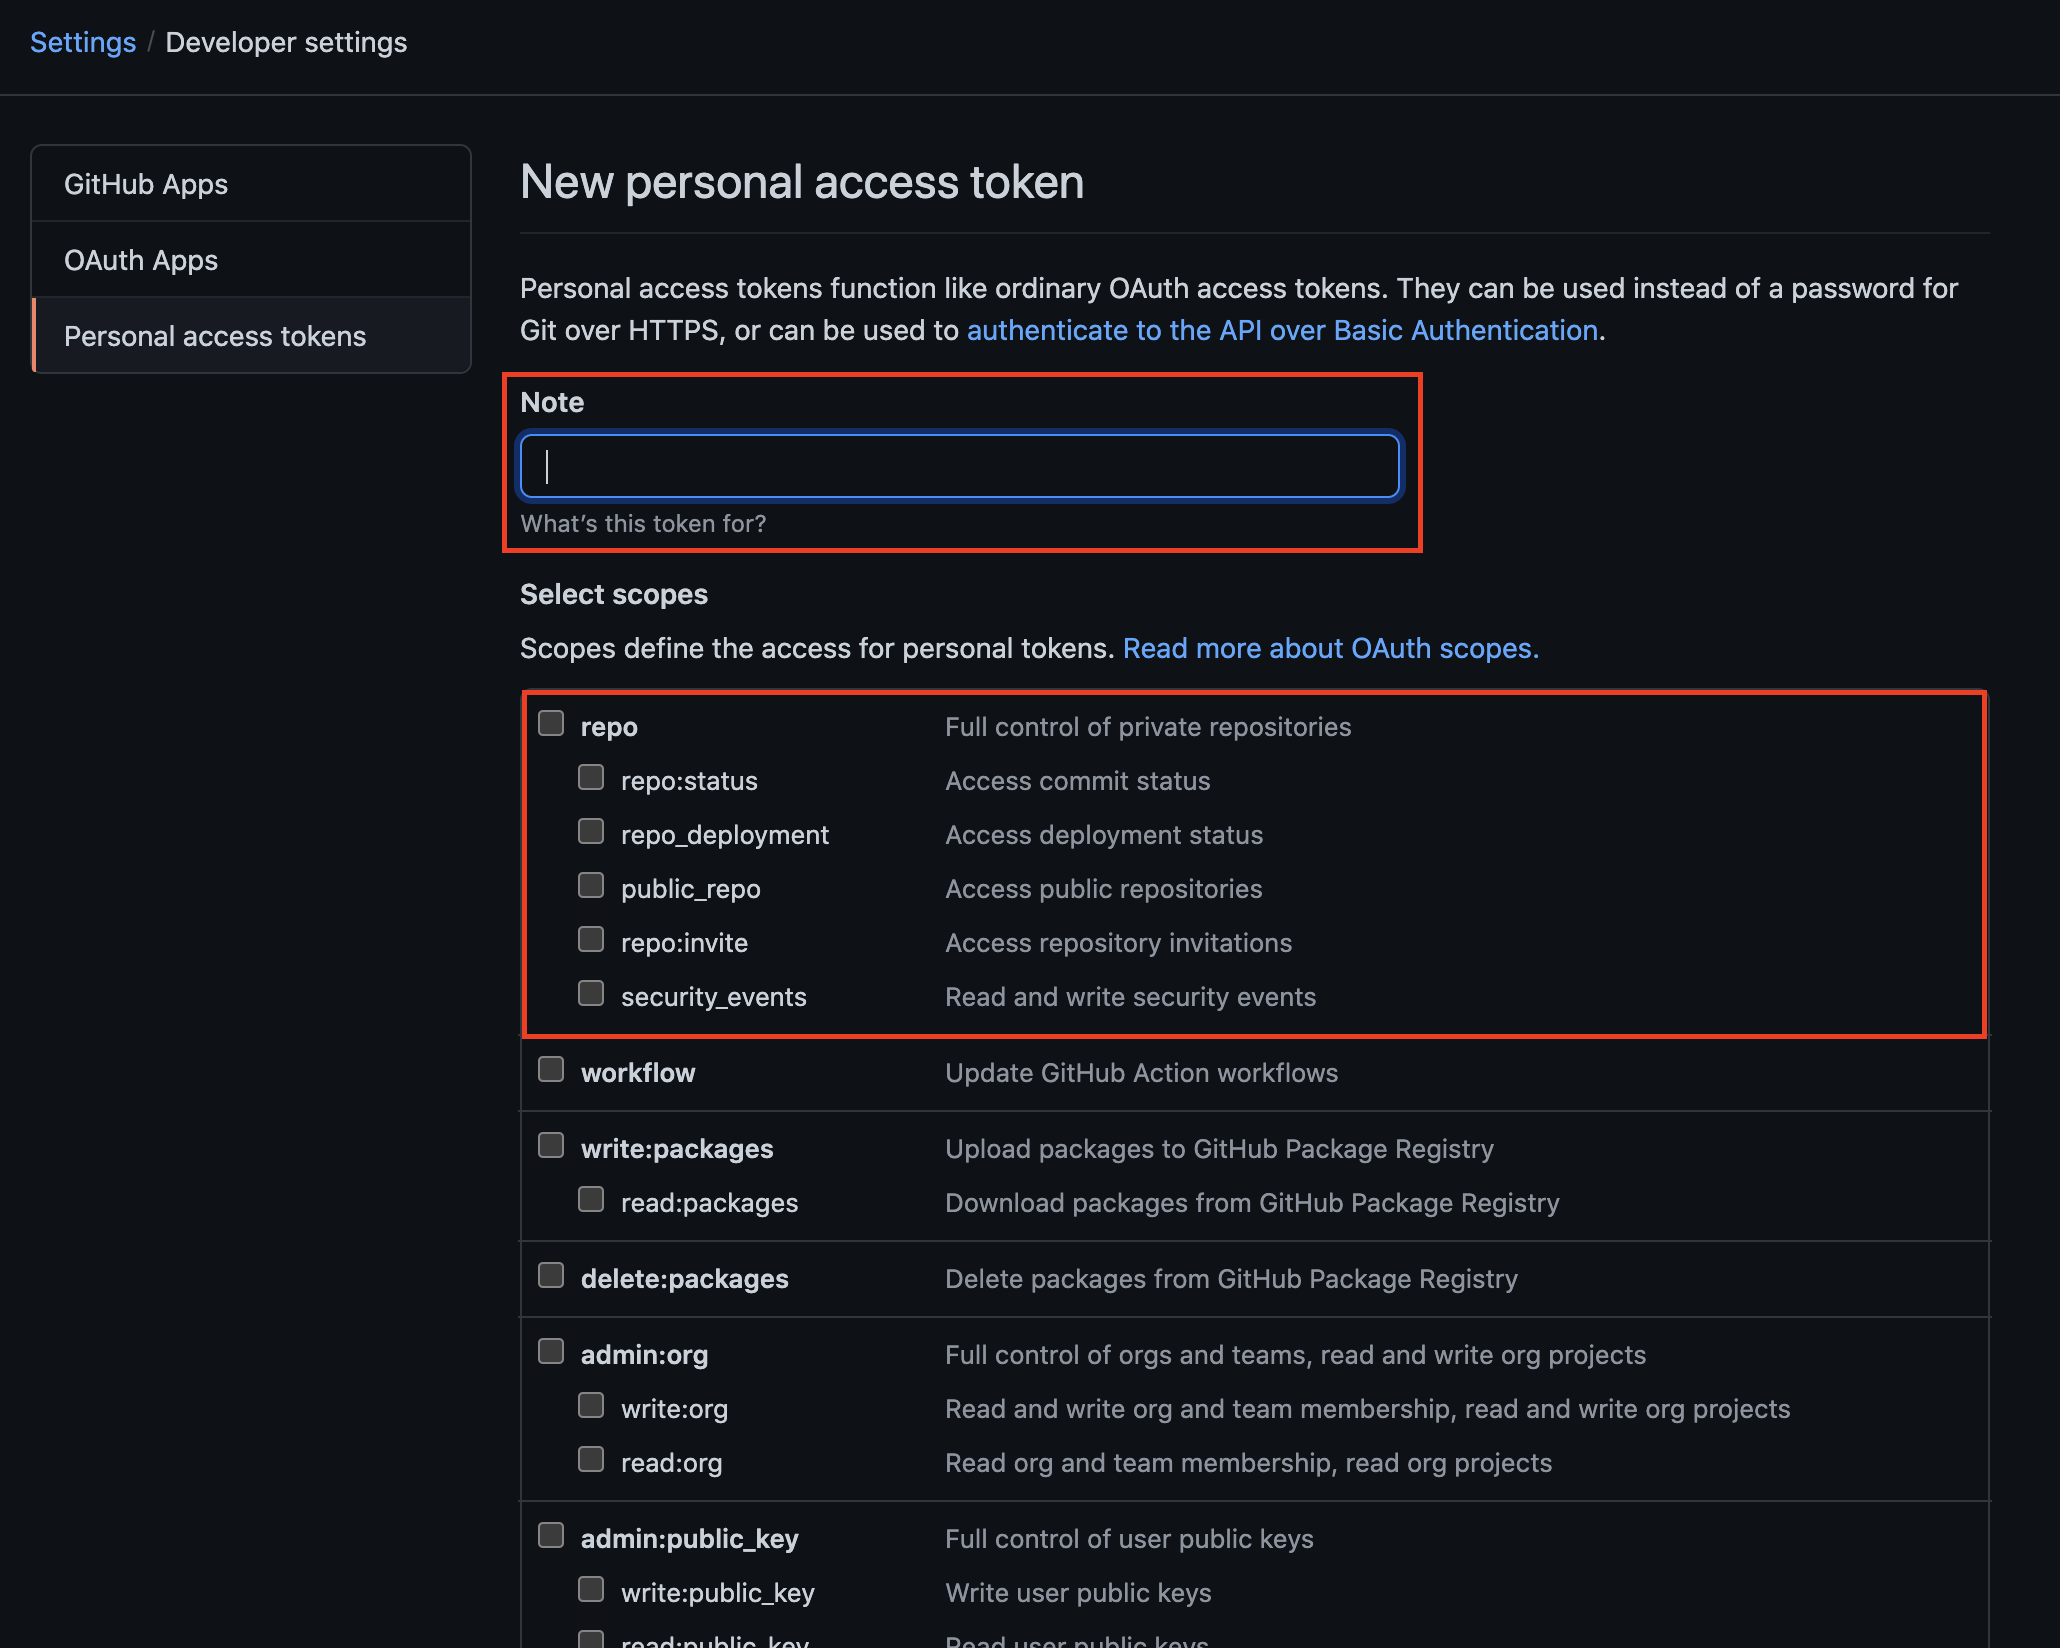Open GitHub Apps in sidebar
Viewport: 2060px width, 1648px height.
click(146, 184)
